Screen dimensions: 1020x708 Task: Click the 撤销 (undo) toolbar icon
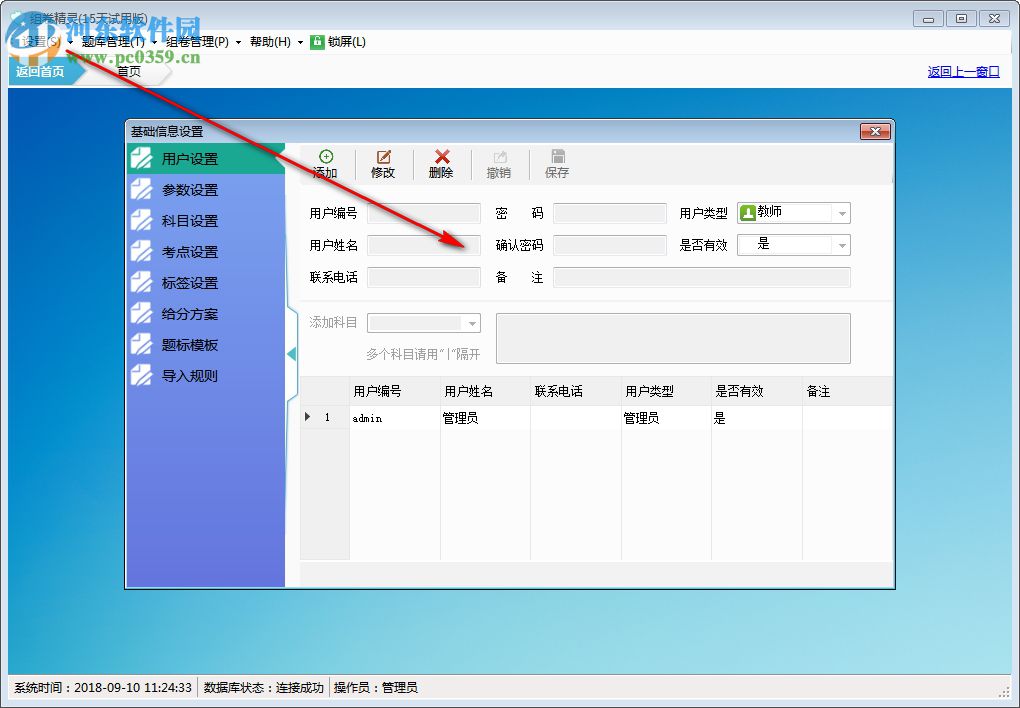pos(500,157)
